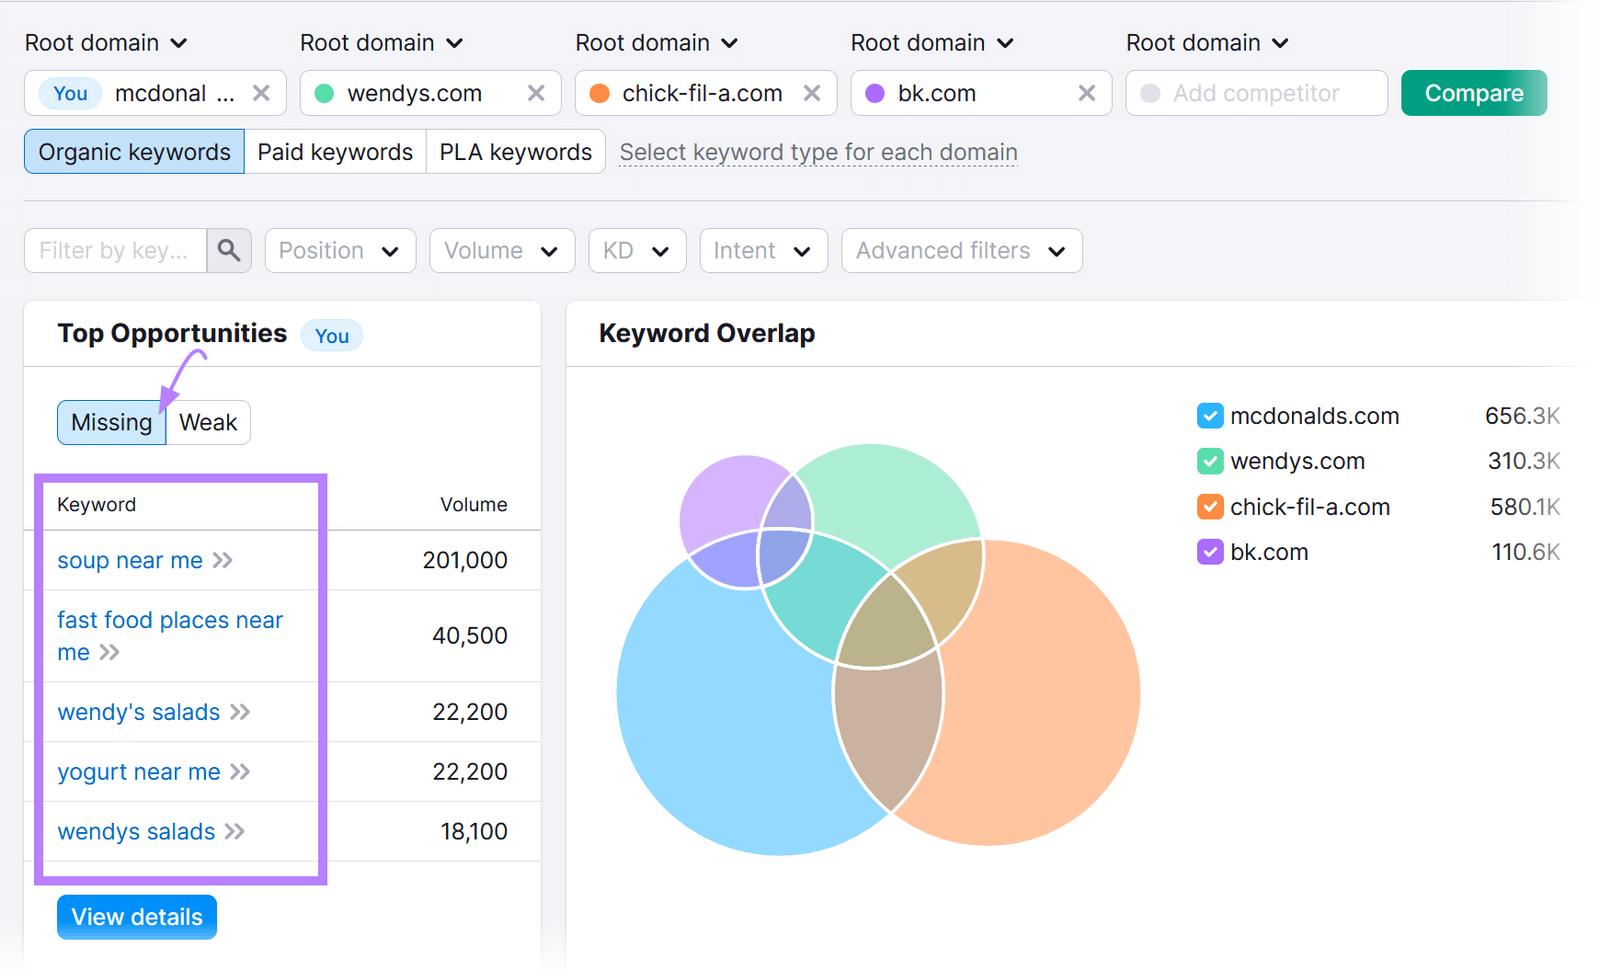Click the Keyword column header
The height and width of the screenshot is (971, 1600).
point(96,505)
